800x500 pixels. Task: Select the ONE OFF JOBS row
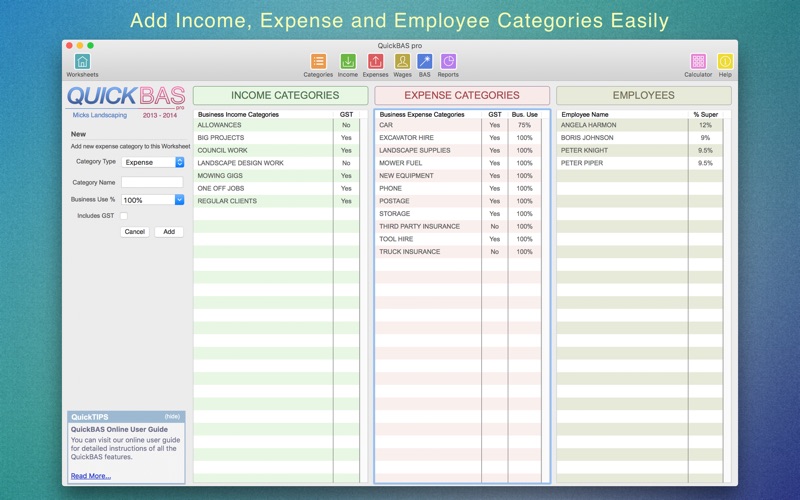(x=276, y=188)
